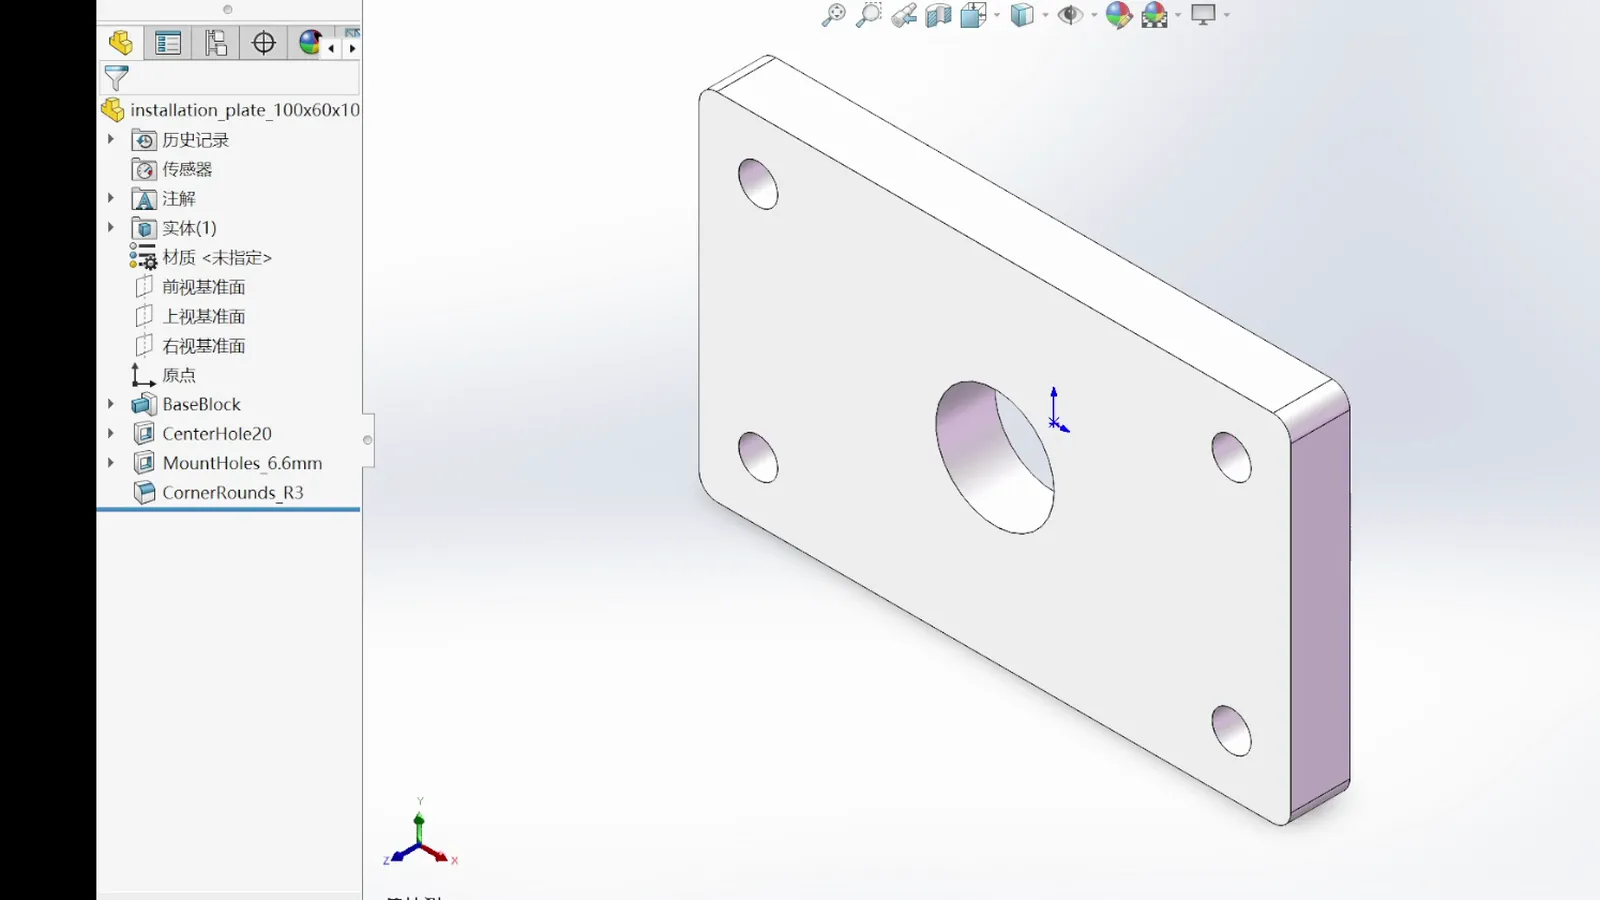
Task: Click the Display Style cube icon
Action: [x=1022, y=15]
